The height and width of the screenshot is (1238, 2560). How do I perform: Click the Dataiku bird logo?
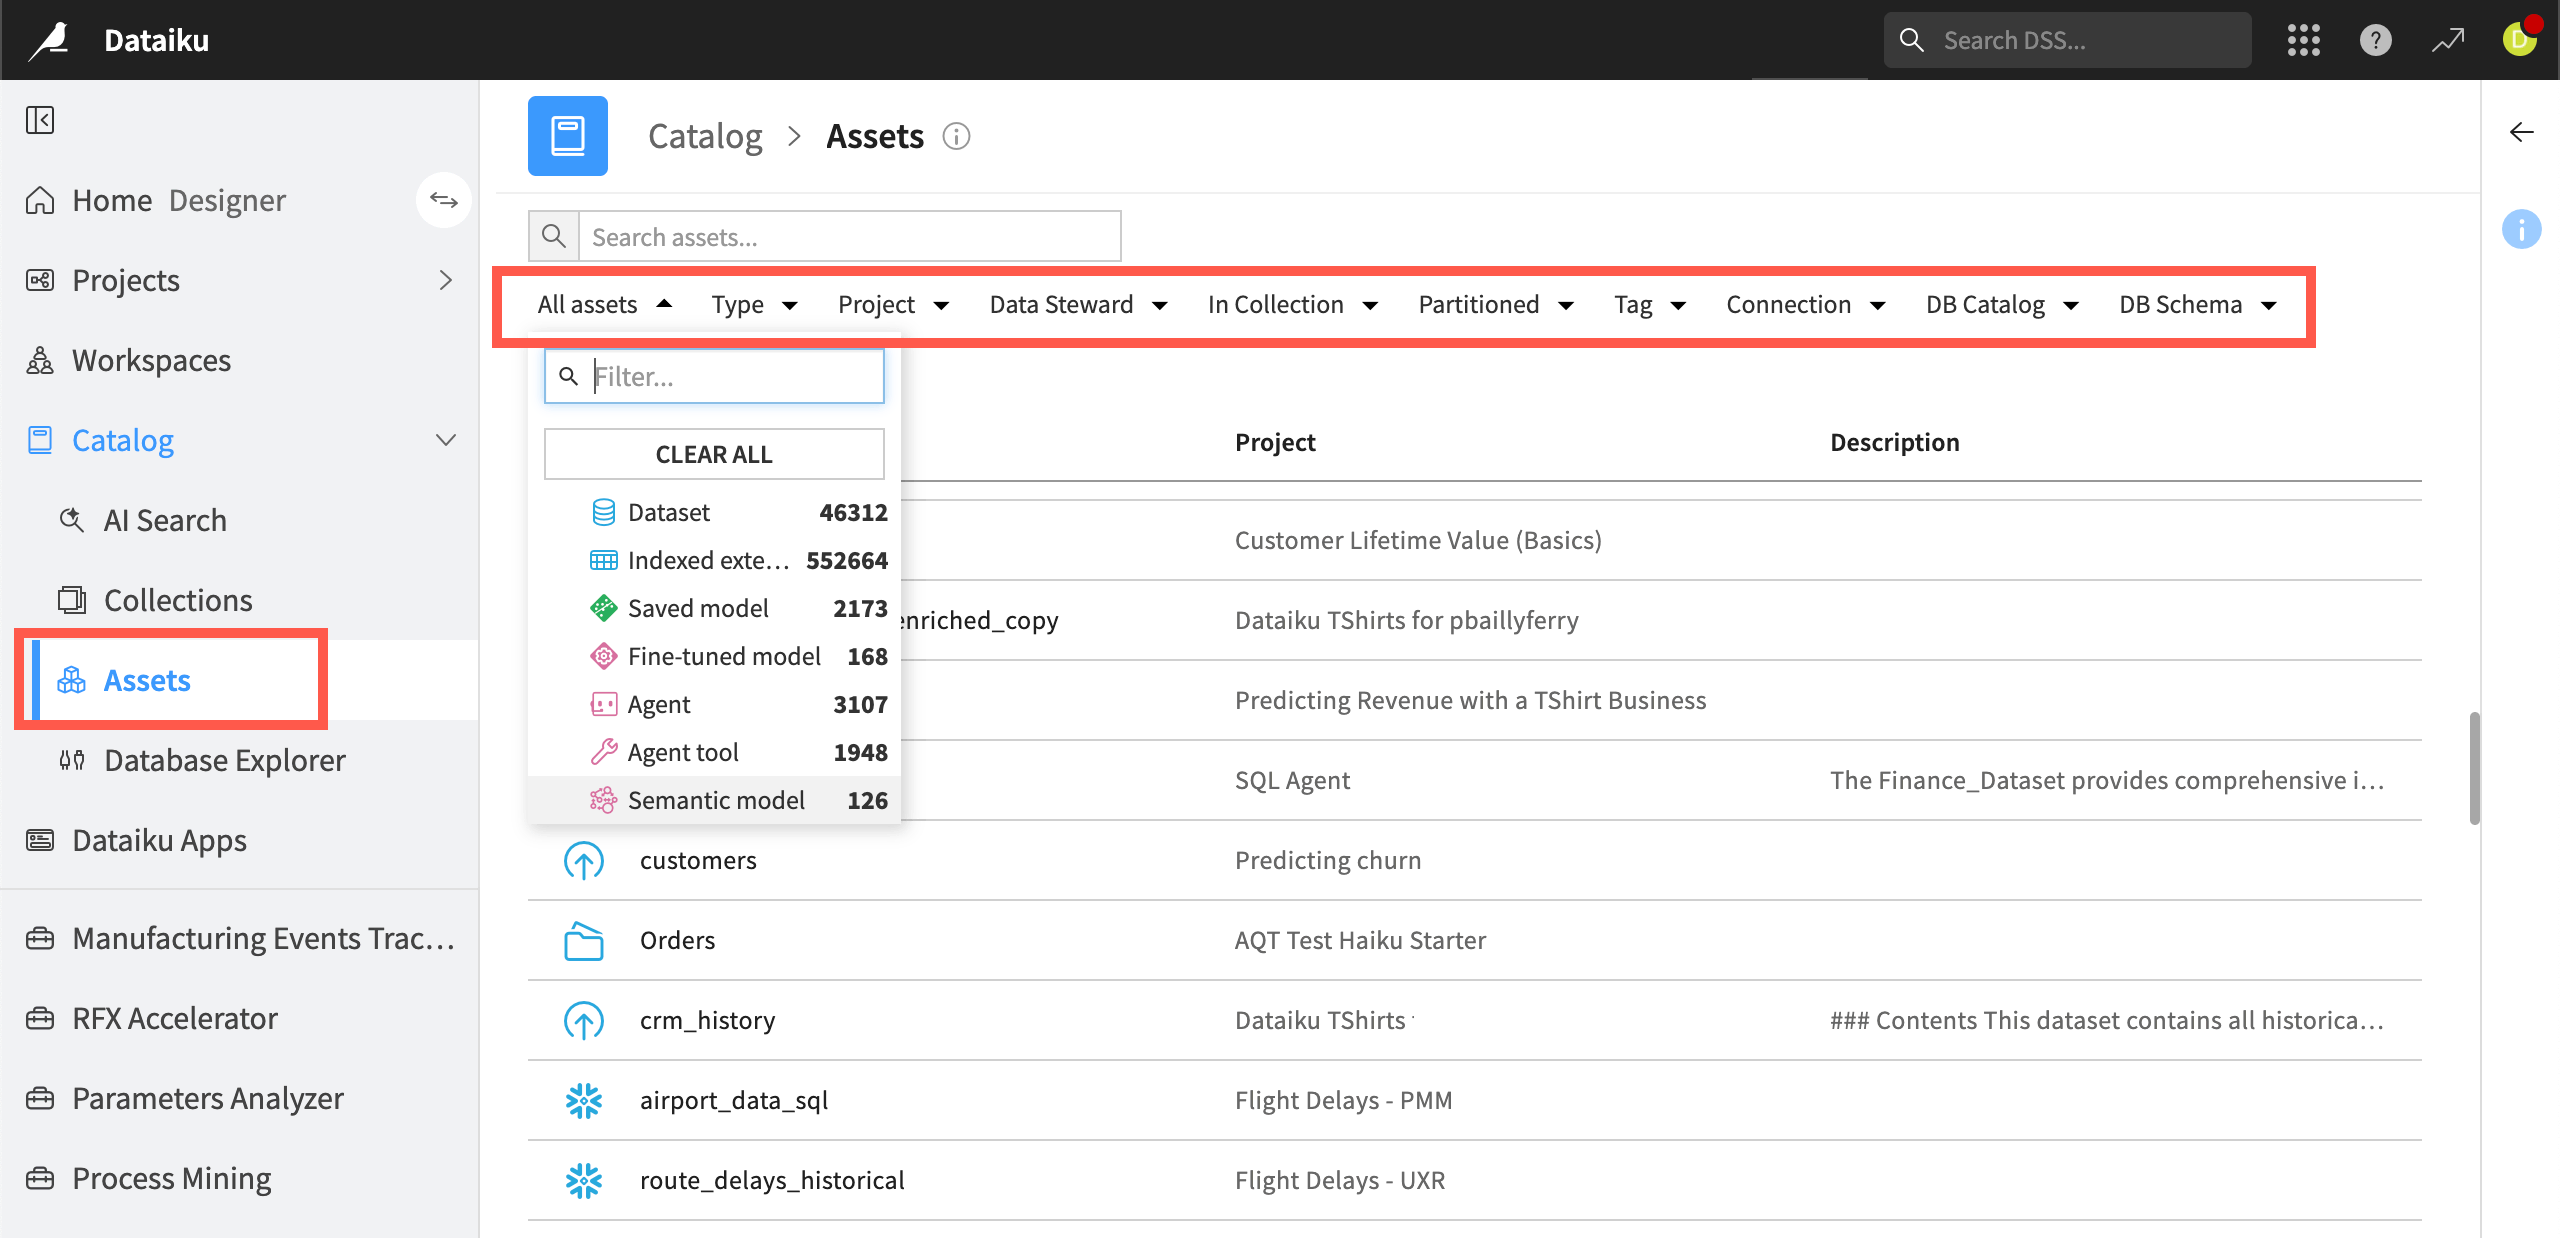click(49, 40)
